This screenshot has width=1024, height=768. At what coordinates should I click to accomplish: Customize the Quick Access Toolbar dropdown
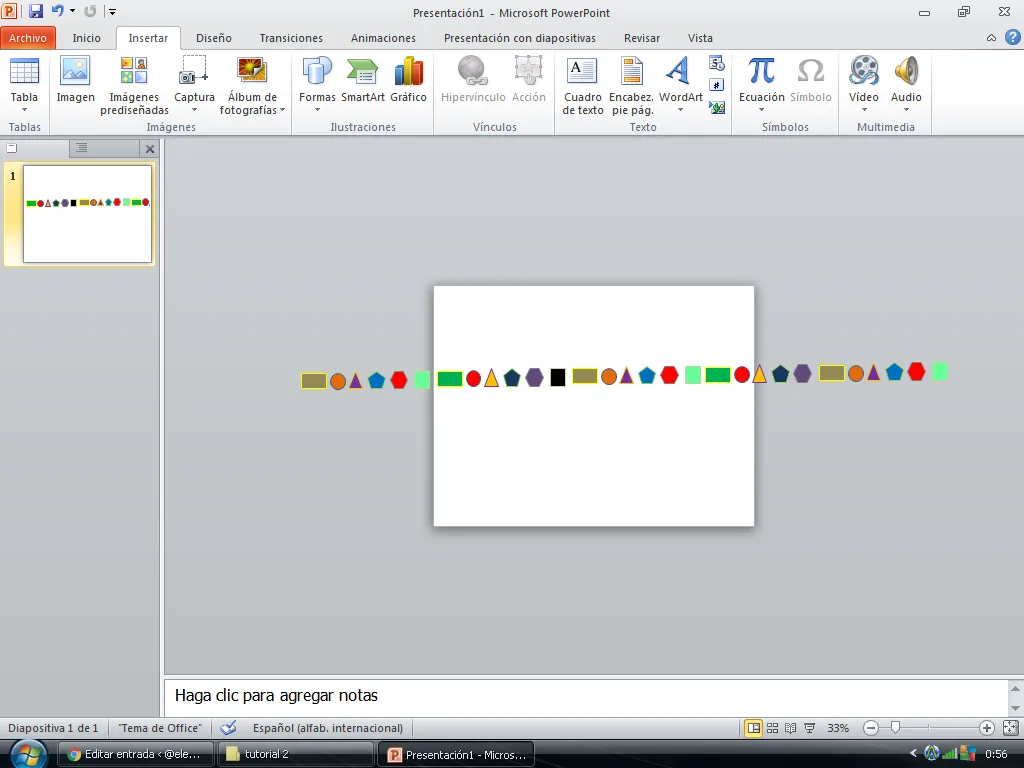click(x=112, y=11)
